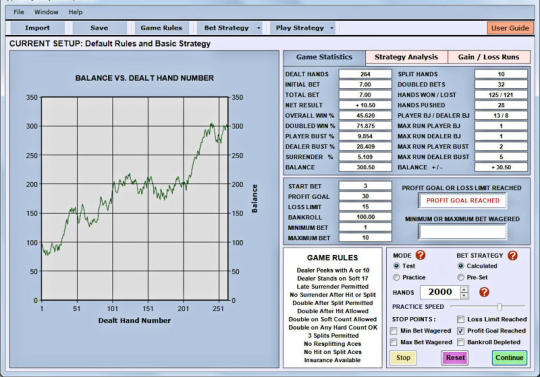This screenshot has height=377, width=540.
Task: Enable the Bankroll Depleted stop point
Action: 460,342
